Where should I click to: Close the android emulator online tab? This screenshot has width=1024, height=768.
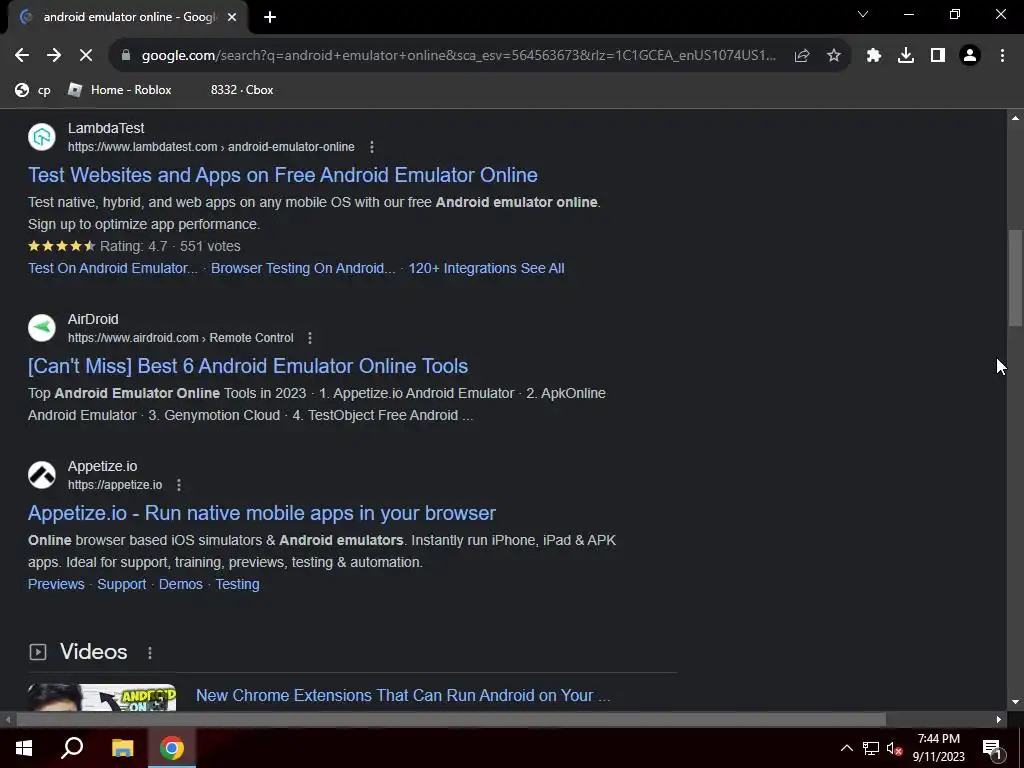pyautogui.click(x=232, y=17)
